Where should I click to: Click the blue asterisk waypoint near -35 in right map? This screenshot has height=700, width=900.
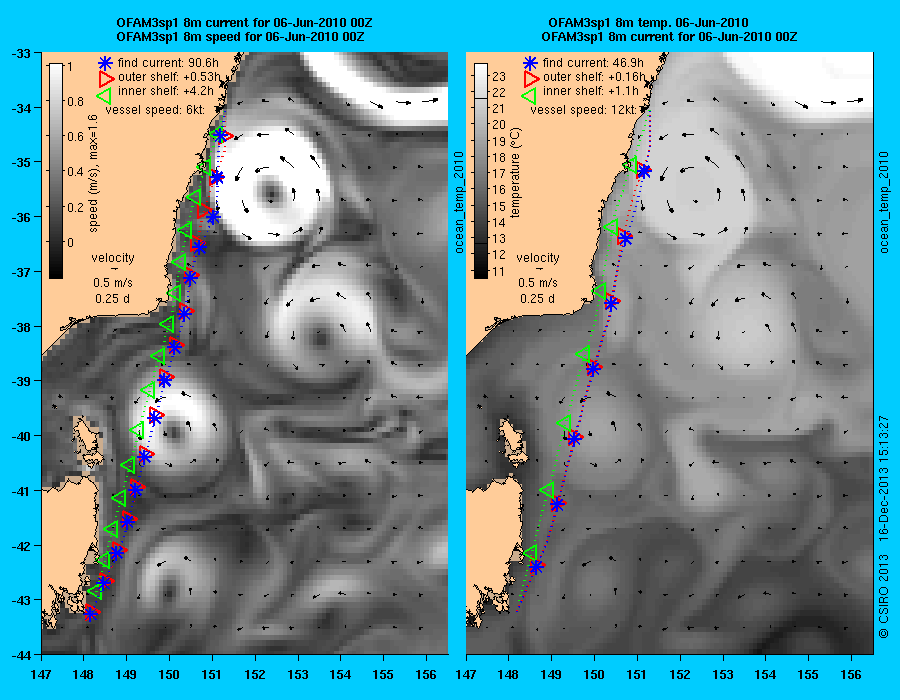pyautogui.click(x=644, y=171)
